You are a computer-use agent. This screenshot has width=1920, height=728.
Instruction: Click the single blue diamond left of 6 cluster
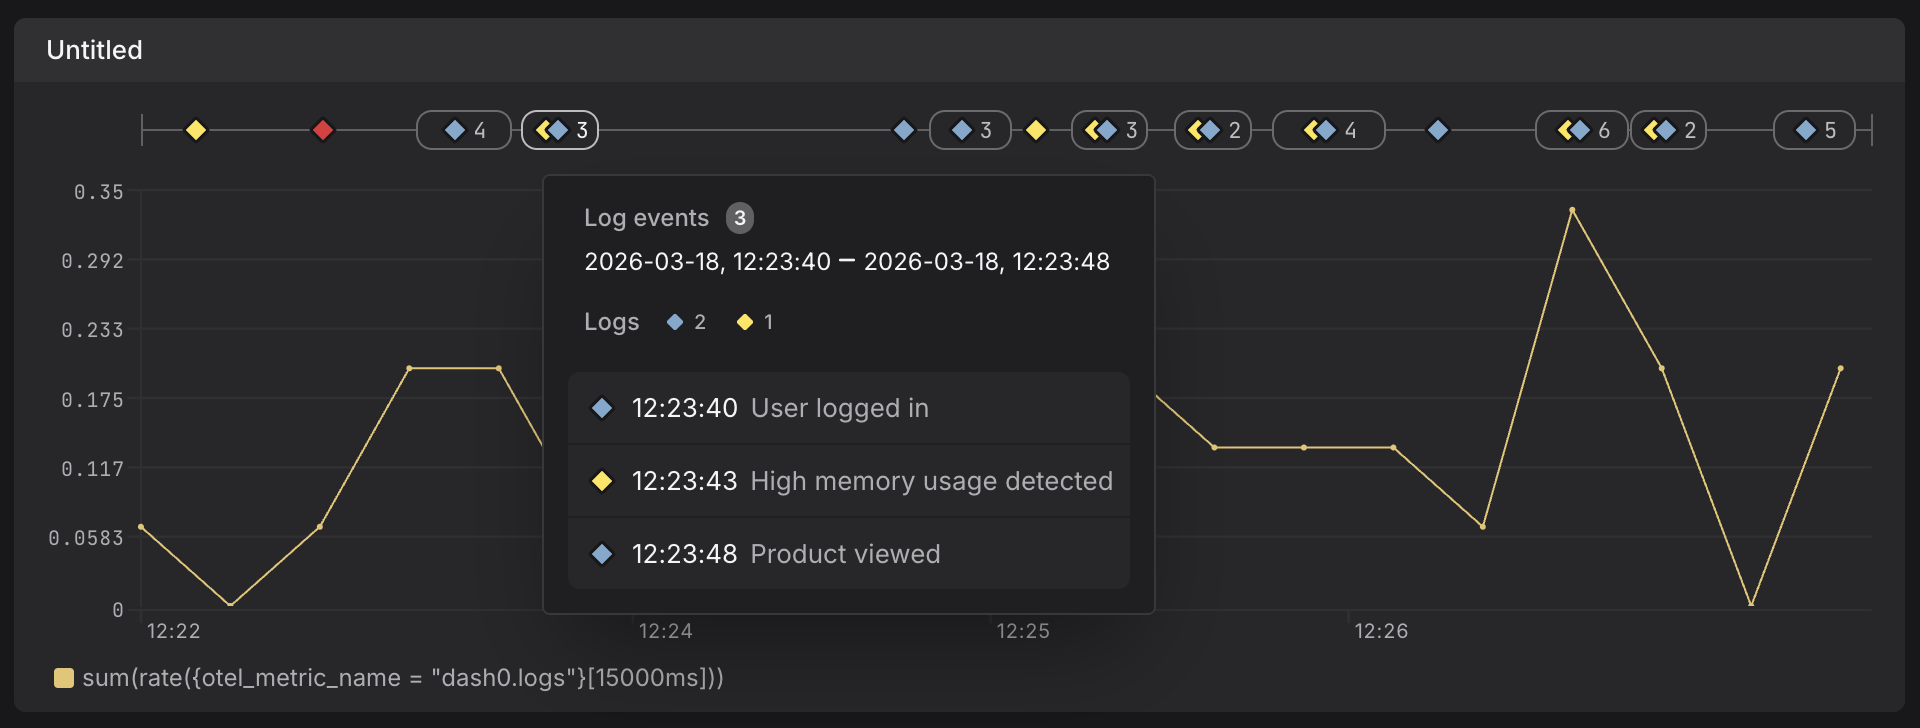point(1438,130)
